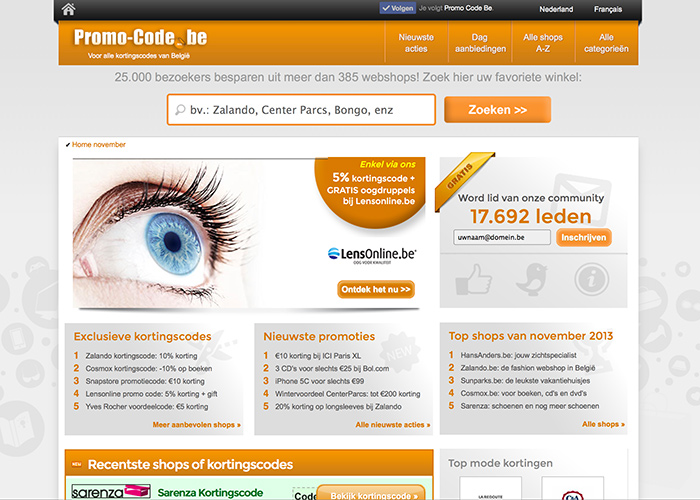Open Snapstore promotiecode: €10 korting
This screenshot has height=500, width=700.
pyautogui.click(x=145, y=381)
